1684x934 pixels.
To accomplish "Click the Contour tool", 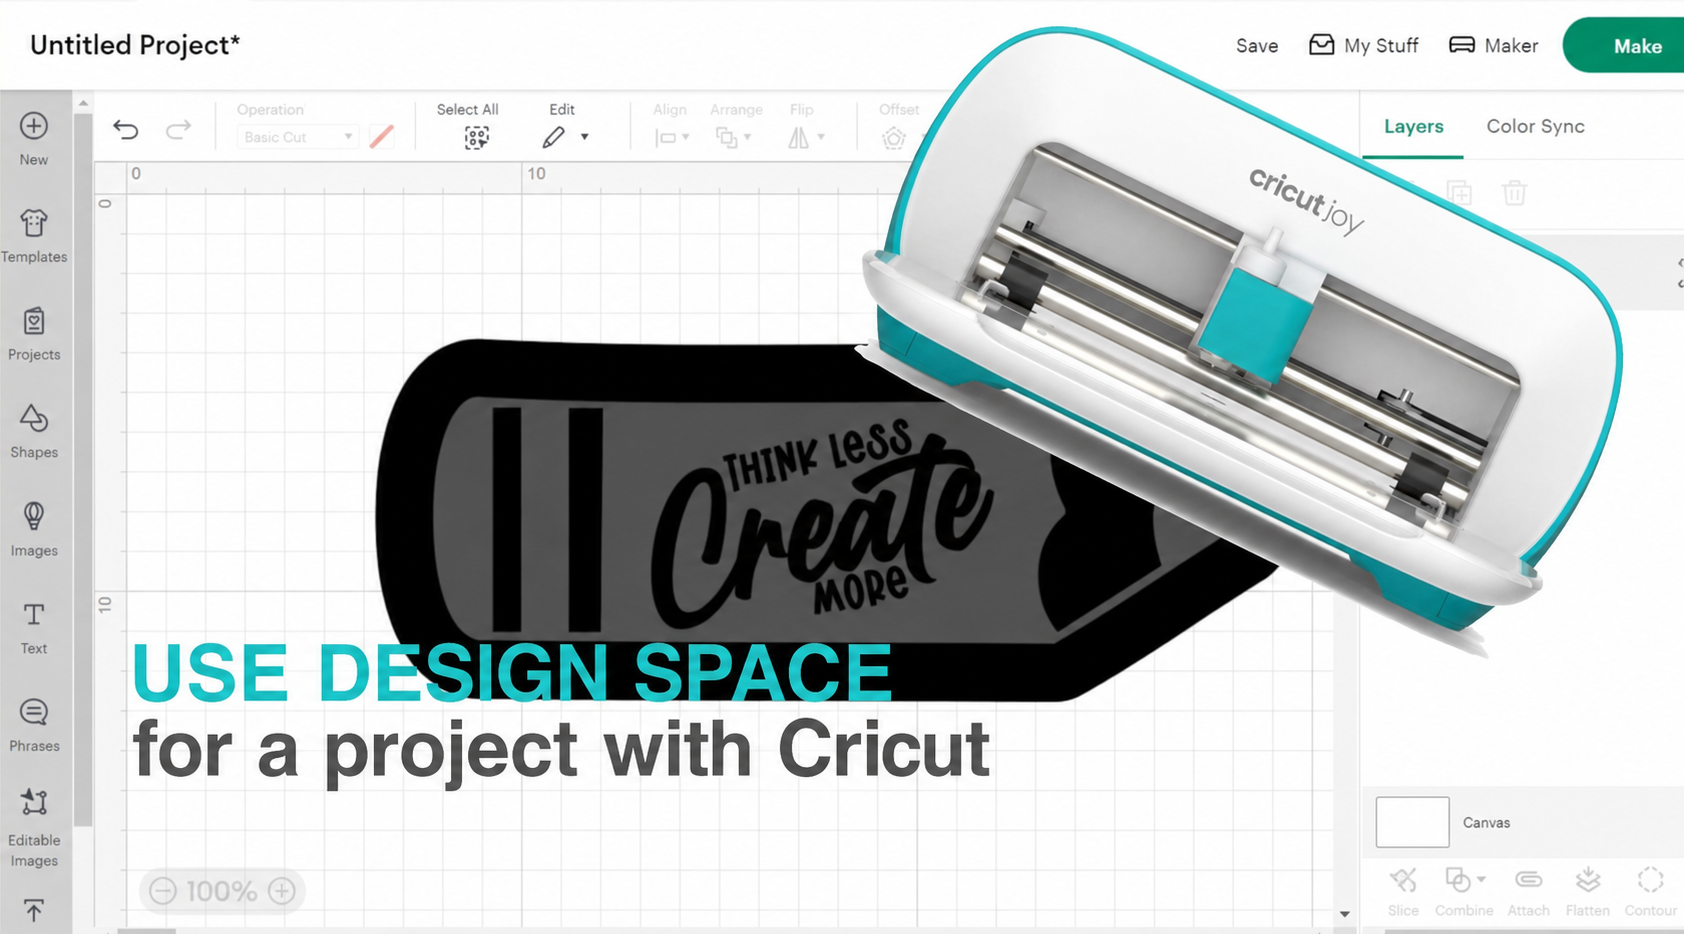I will click(1650, 891).
